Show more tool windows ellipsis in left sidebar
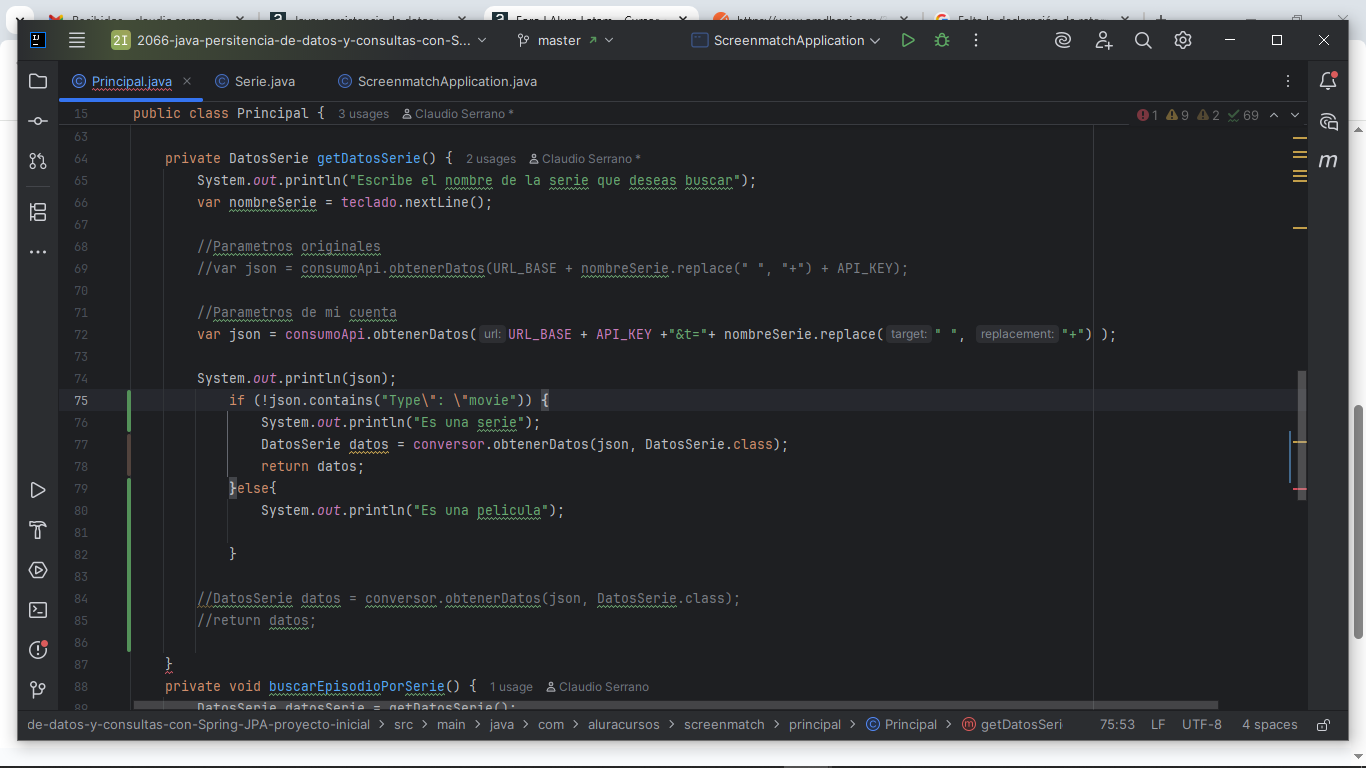The width and height of the screenshot is (1366, 768). [x=38, y=252]
